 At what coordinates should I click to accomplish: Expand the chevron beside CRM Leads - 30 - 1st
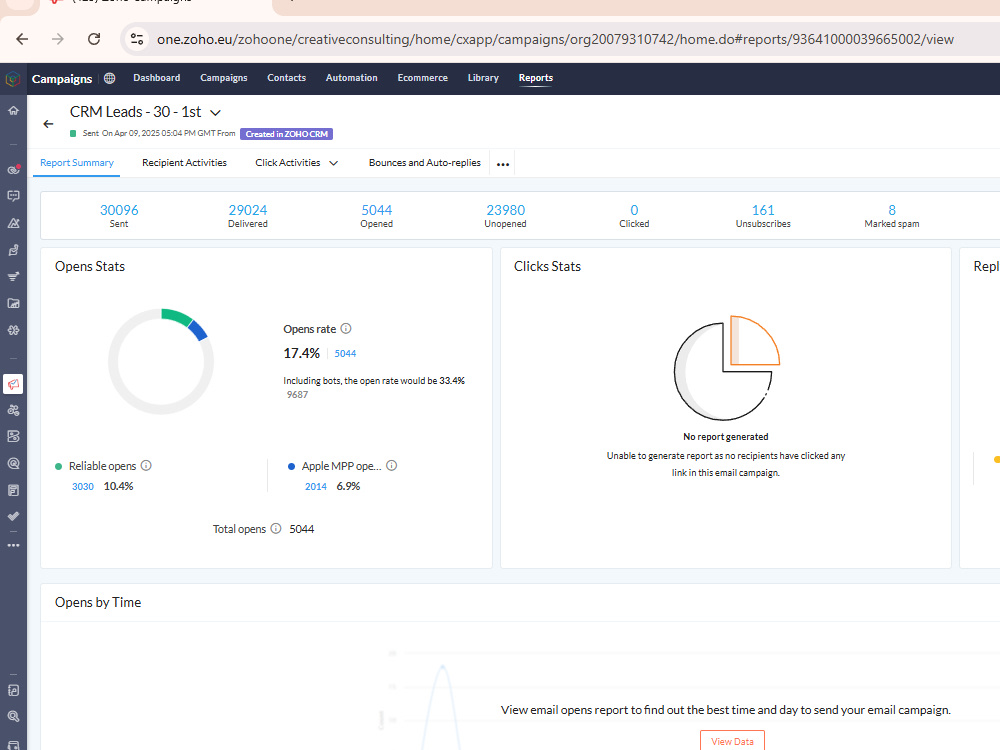click(216, 113)
